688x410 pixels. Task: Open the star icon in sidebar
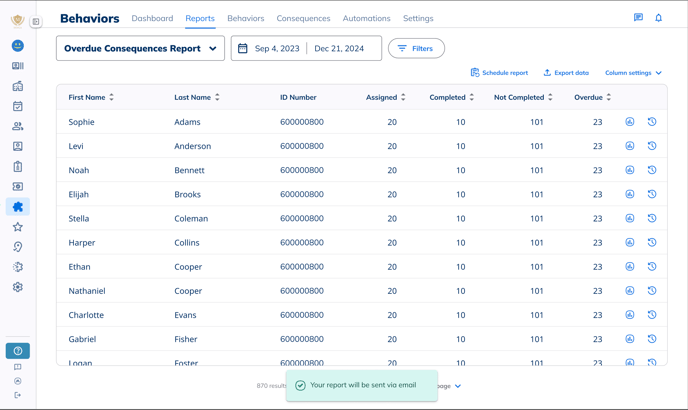[x=18, y=227]
